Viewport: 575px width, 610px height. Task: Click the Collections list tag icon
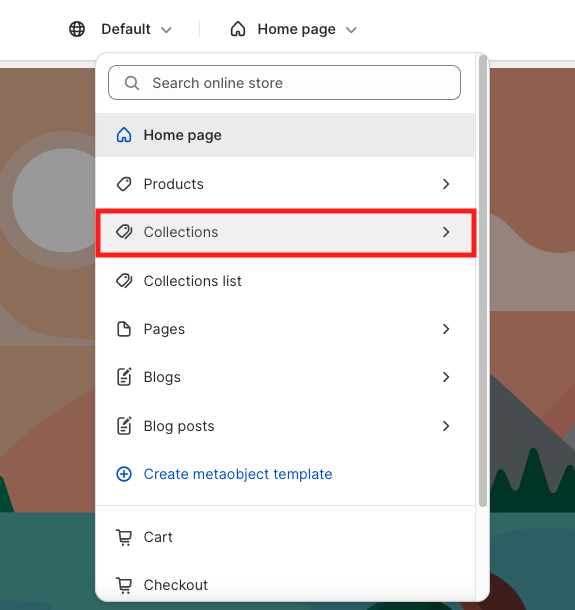pyautogui.click(x=124, y=281)
